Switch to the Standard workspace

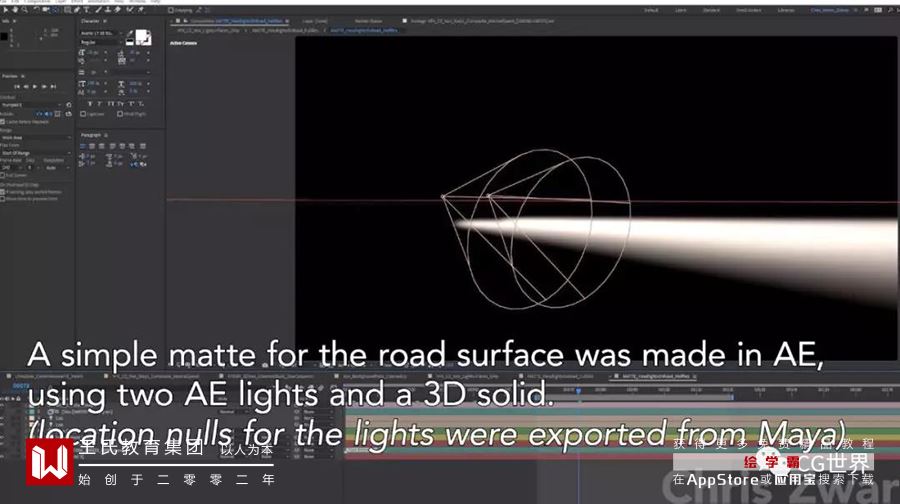click(712, 10)
